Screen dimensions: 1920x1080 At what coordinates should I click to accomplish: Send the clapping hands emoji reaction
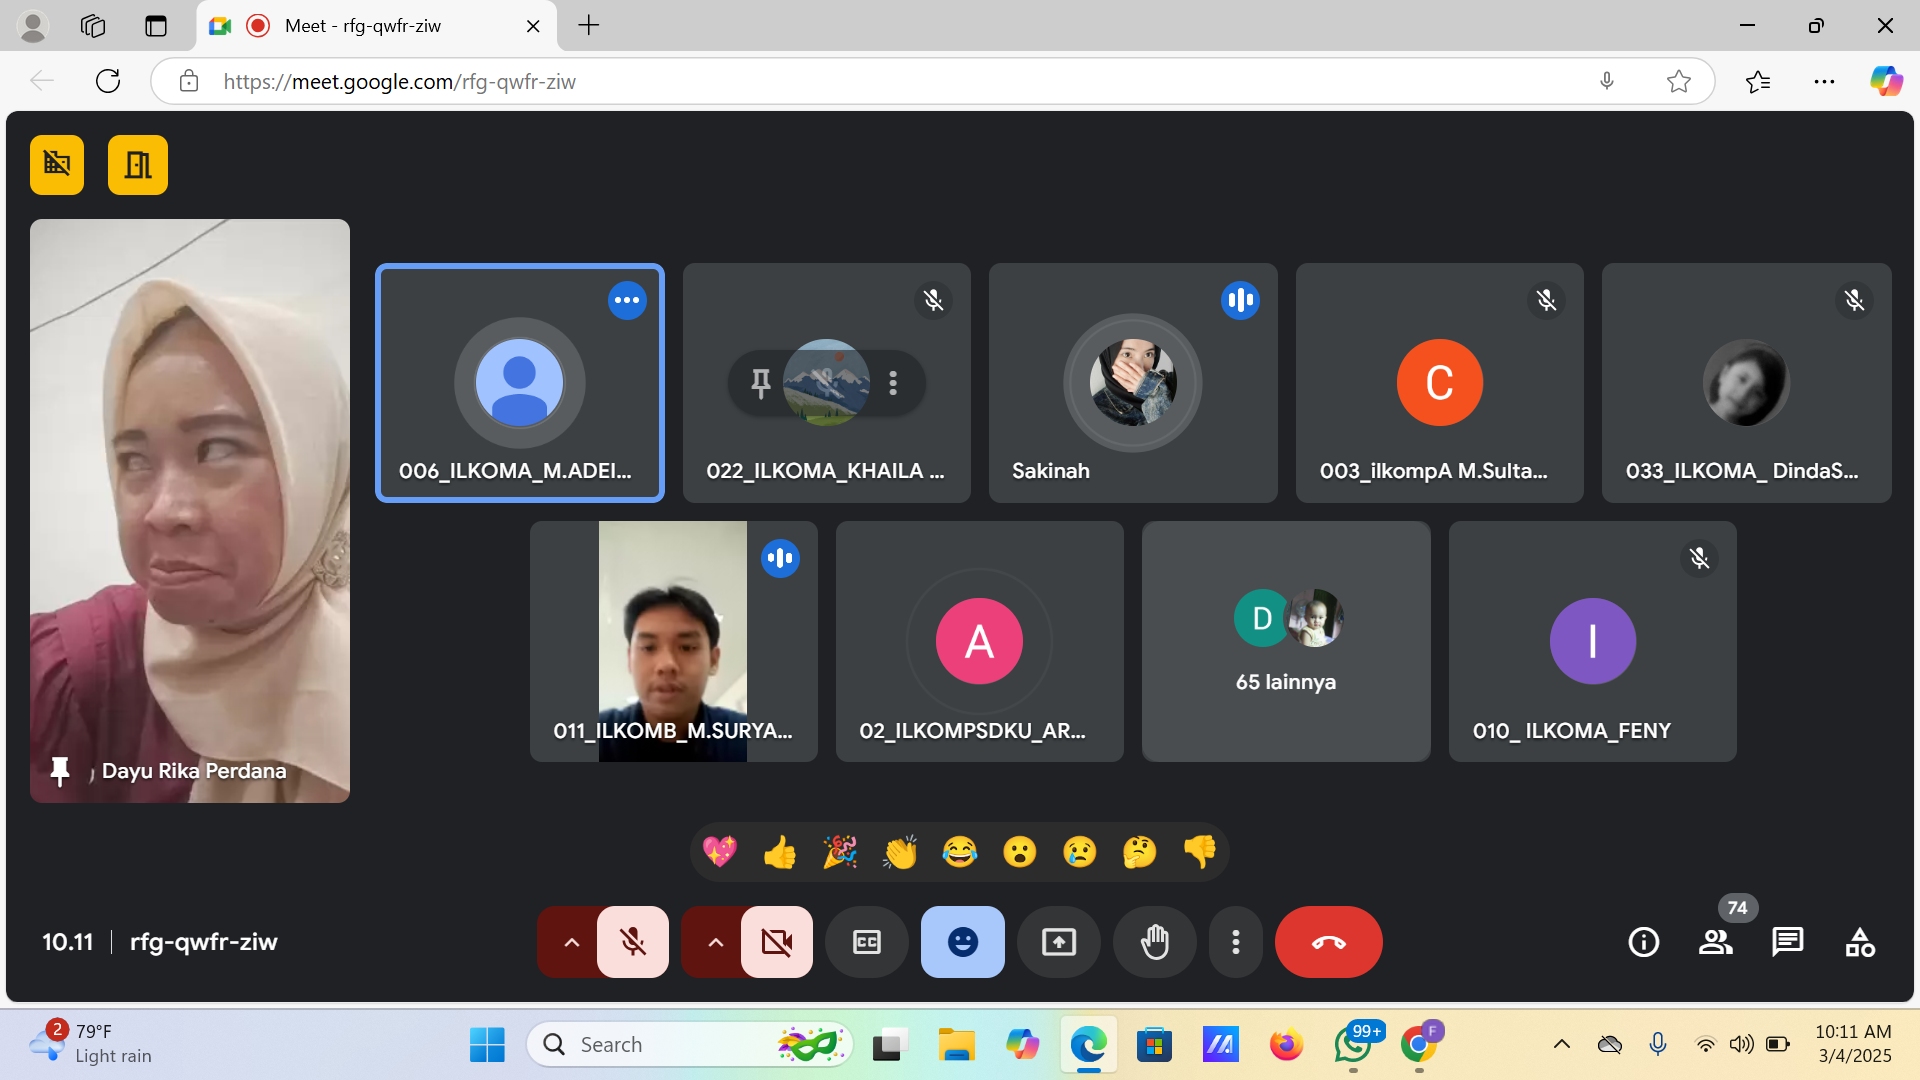(x=900, y=852)
